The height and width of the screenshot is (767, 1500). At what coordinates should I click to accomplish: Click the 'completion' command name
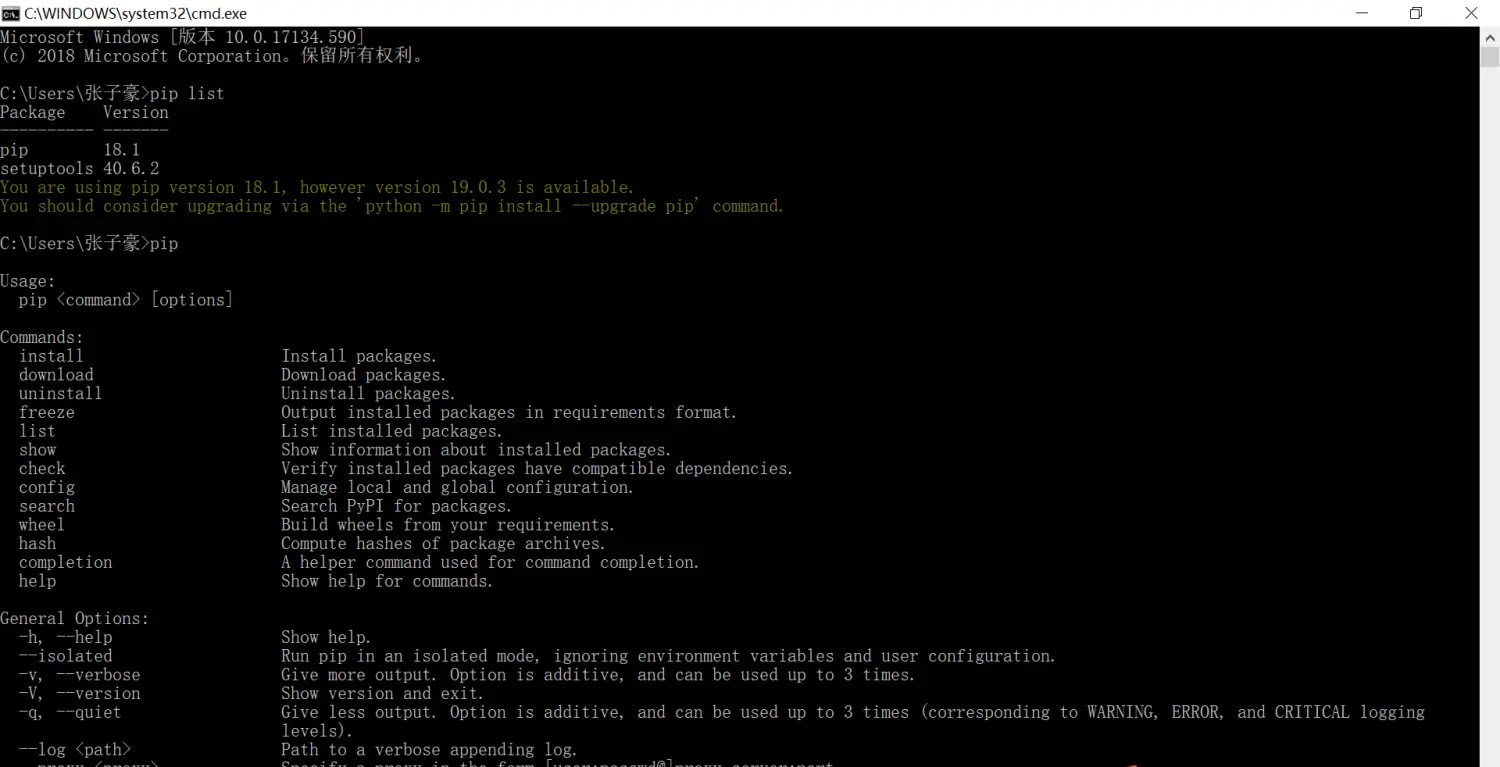pyautogui.click(x=65, y=562)
